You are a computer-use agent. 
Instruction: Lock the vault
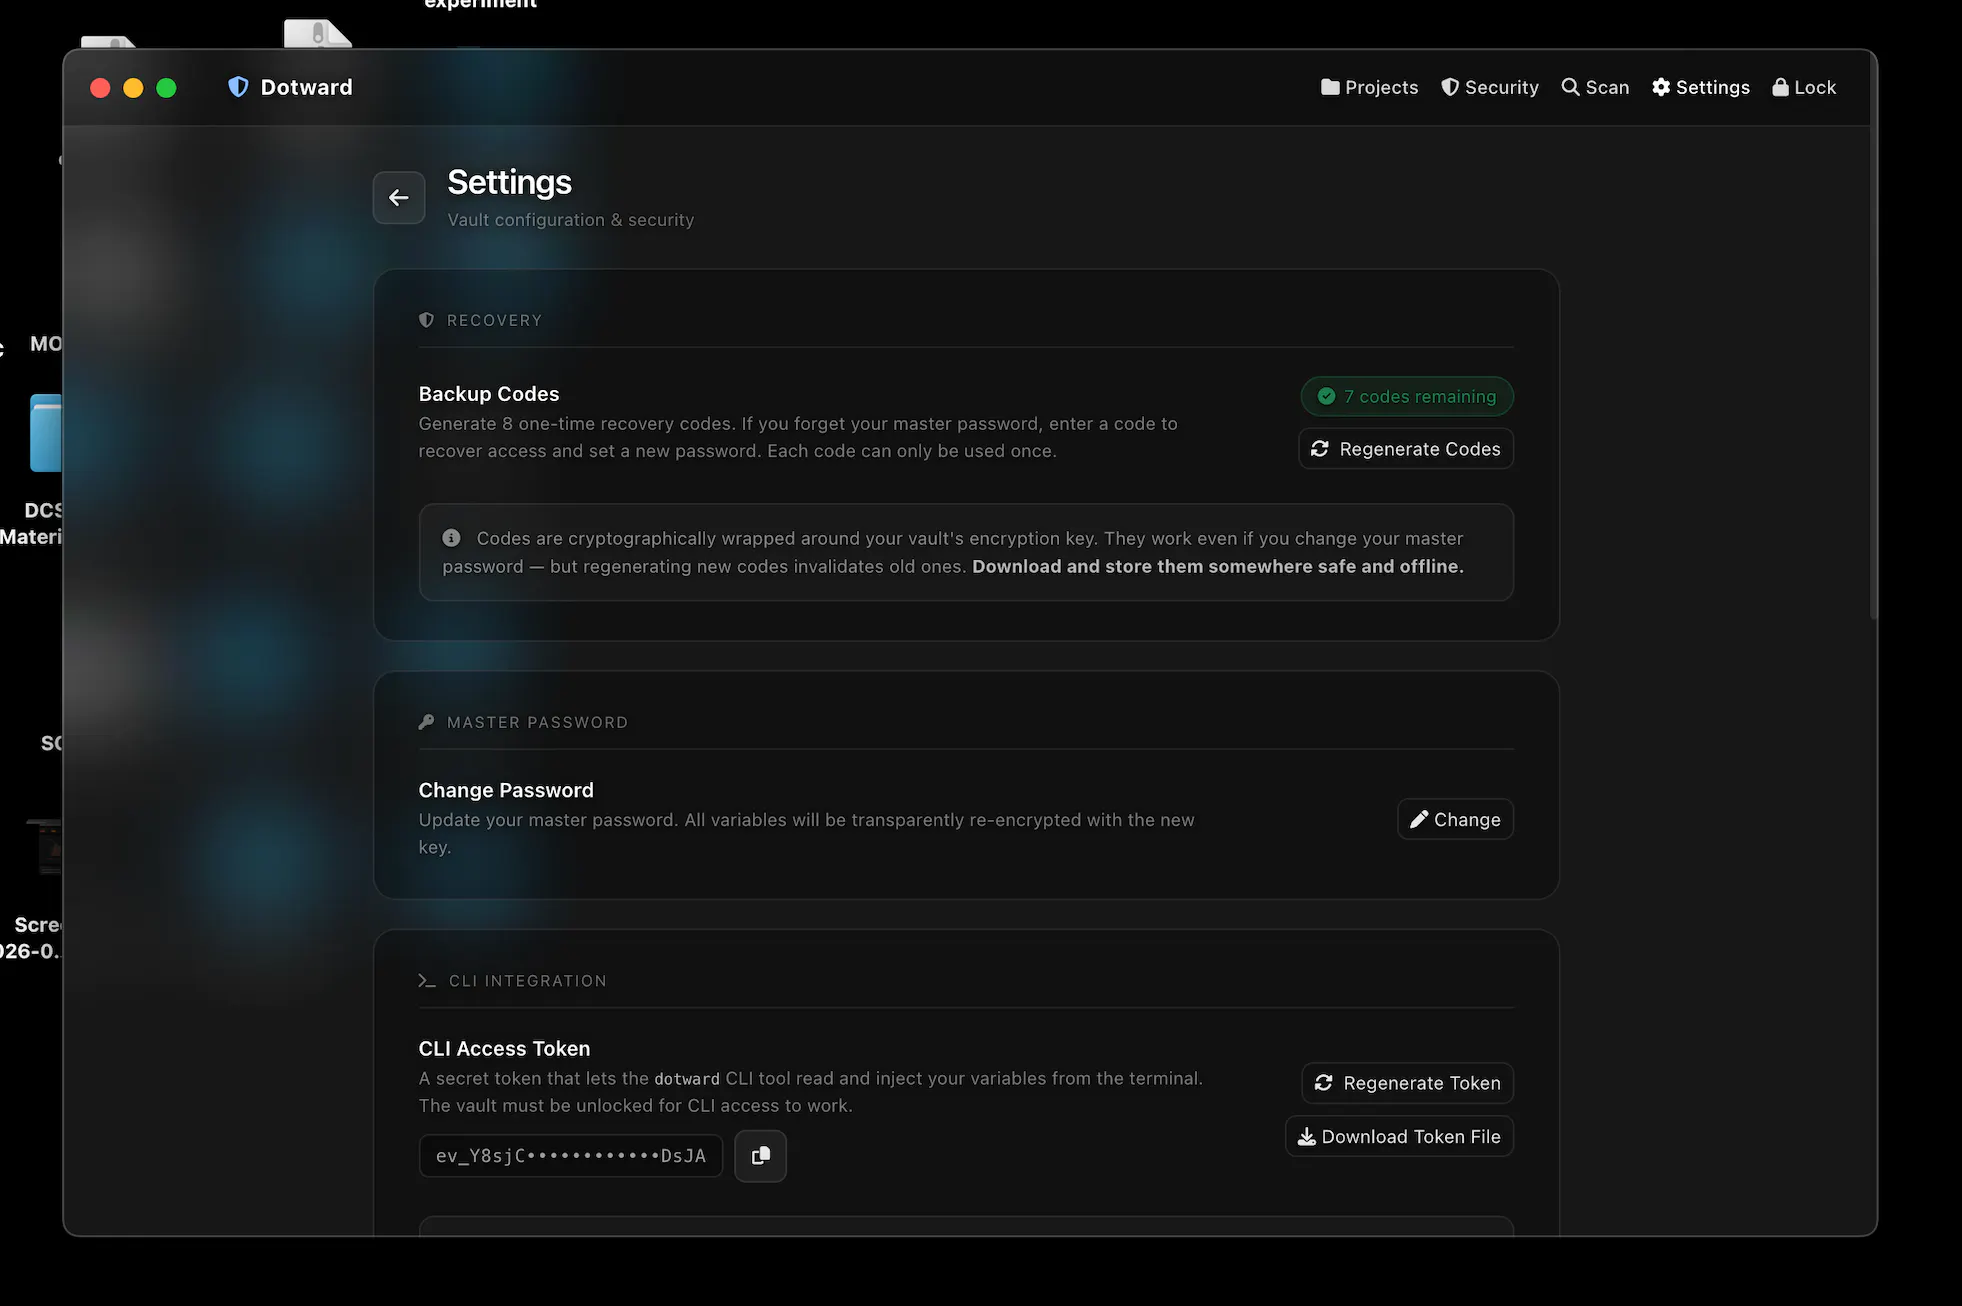1804,87
